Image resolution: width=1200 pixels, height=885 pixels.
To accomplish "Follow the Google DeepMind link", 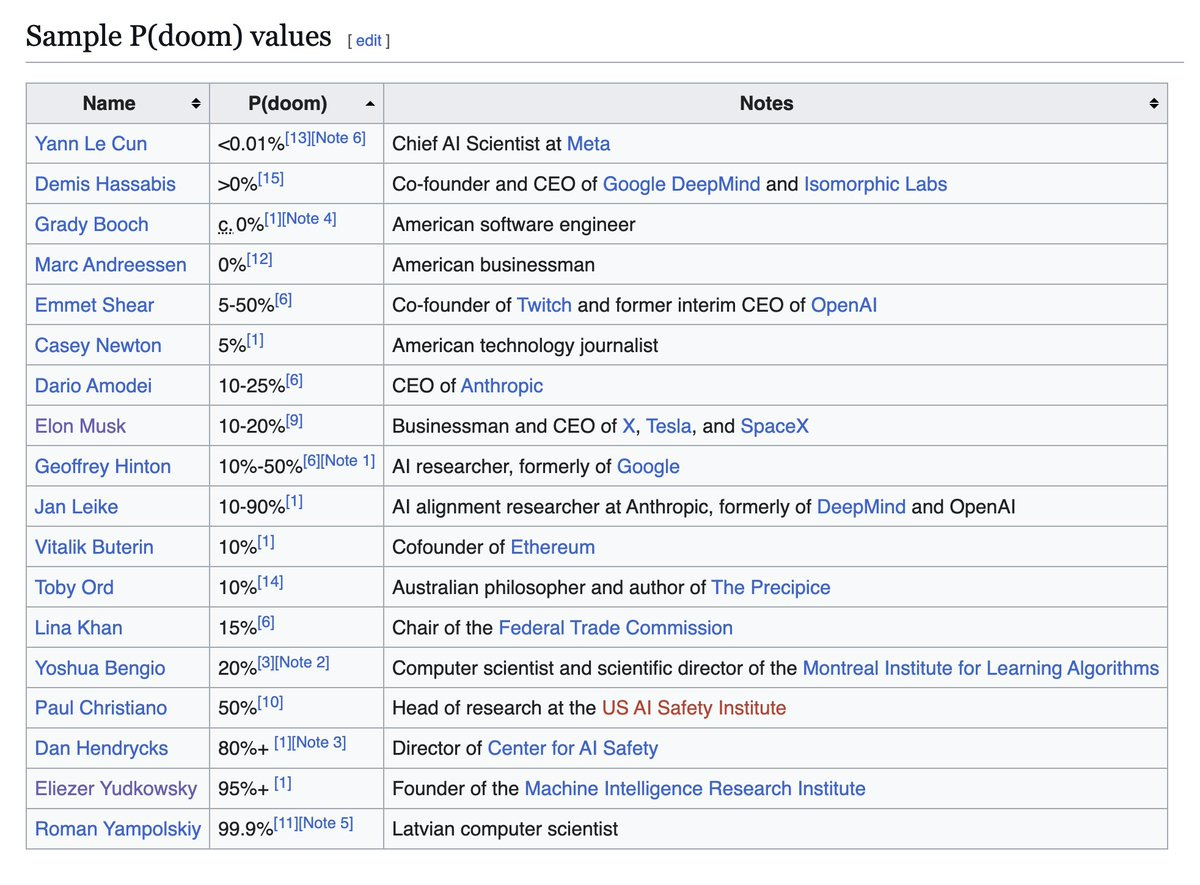I will [x=682, y=184].
